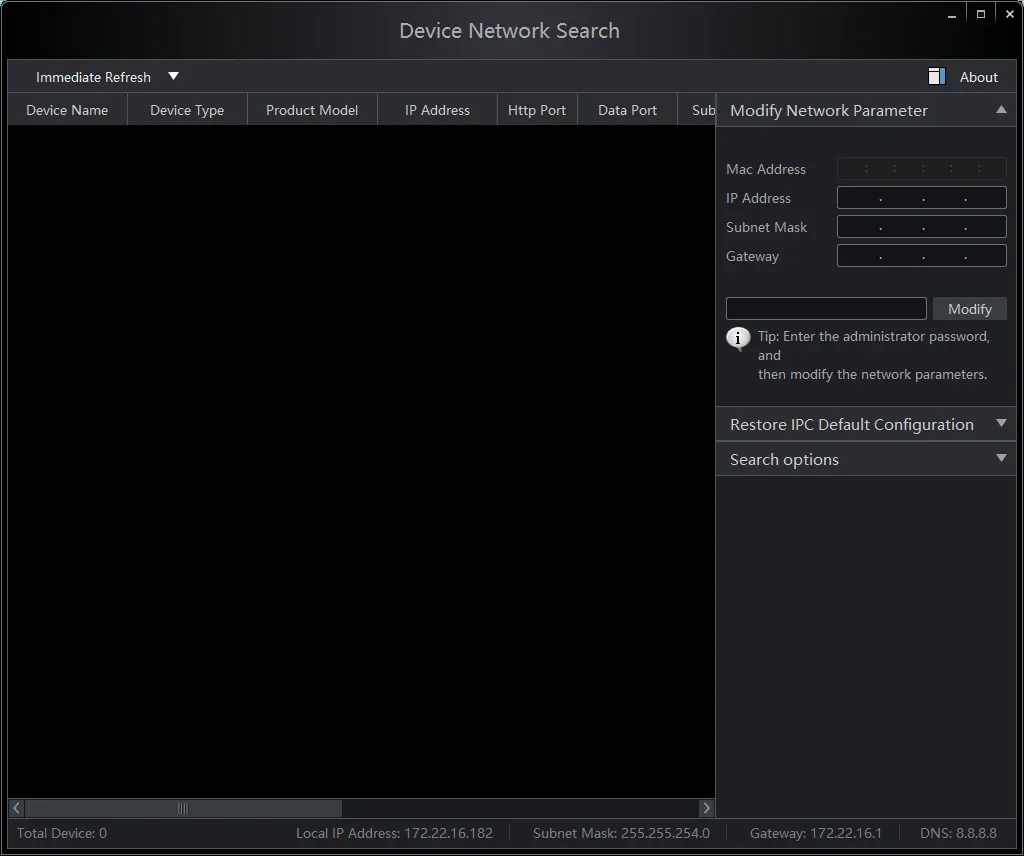
Task: Open the Immediate Refresh dropdown arrow
Action: tap(173, 76)
